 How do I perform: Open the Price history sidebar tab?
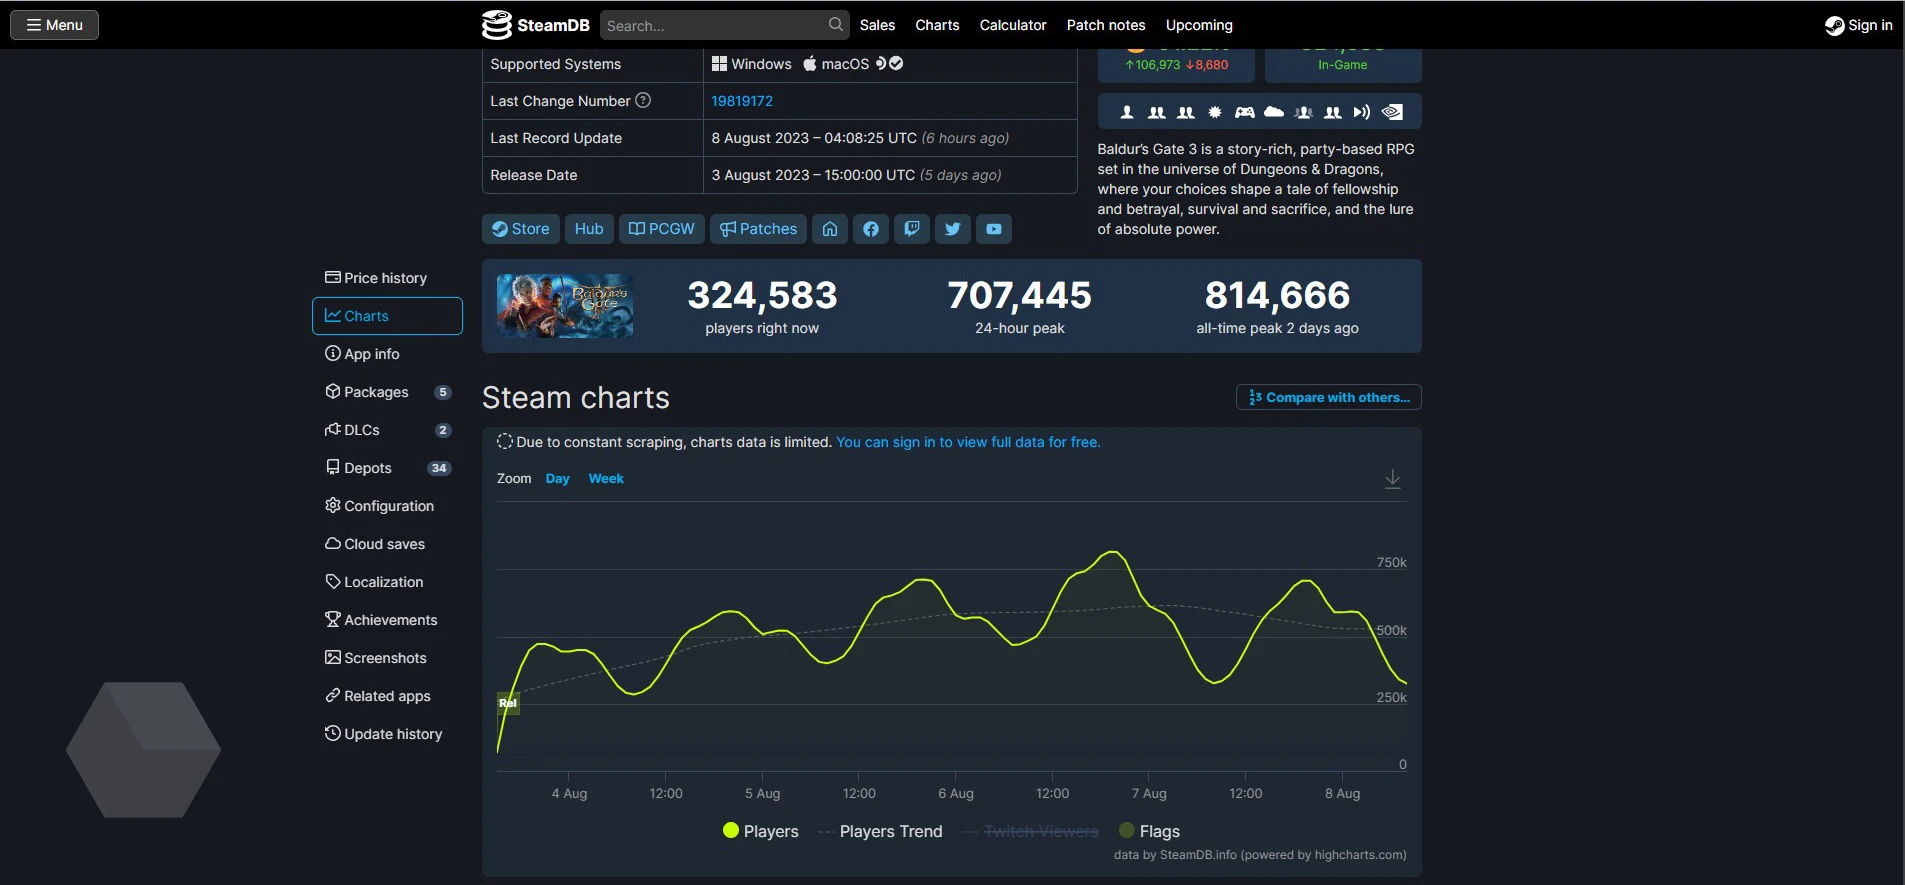coord(386,278)
